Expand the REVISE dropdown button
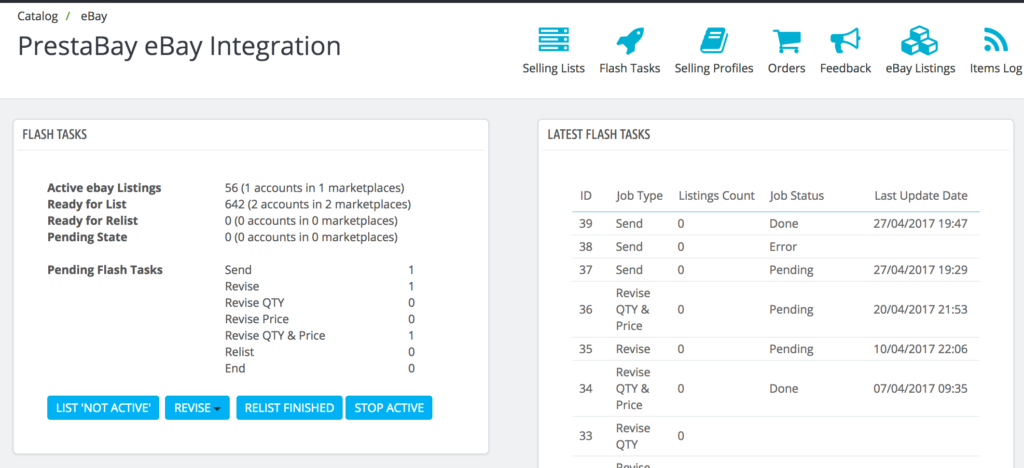1024x468 pixels. point(197,408)
